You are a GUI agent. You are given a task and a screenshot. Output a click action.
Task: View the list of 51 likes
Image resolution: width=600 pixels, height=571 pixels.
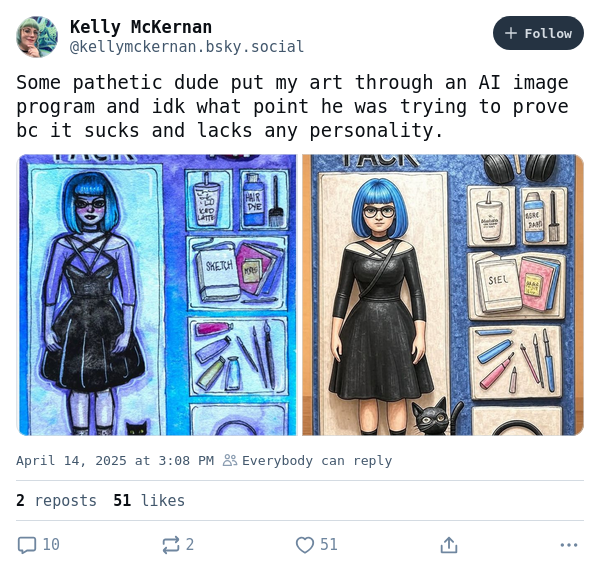tap(149, 501)
